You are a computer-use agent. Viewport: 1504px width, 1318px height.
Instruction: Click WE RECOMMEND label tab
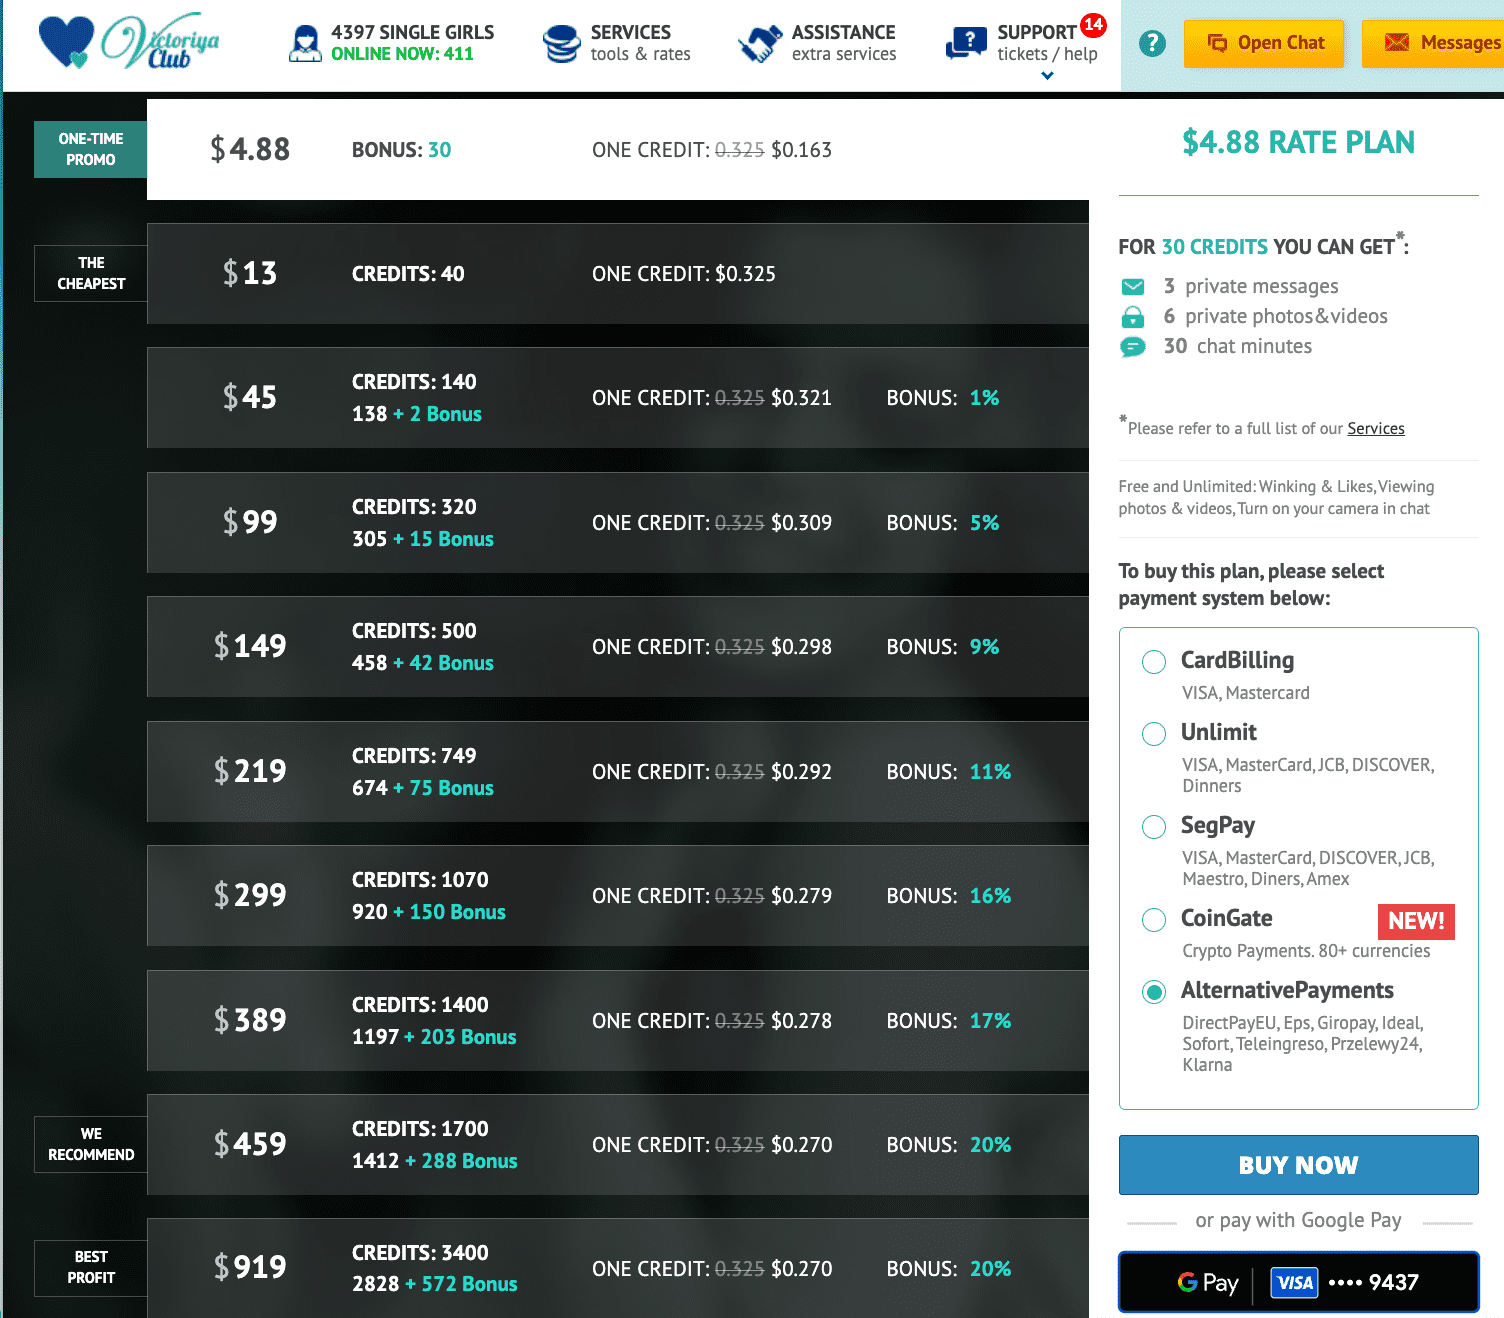pyautogui.click(x=91, y=1144)
